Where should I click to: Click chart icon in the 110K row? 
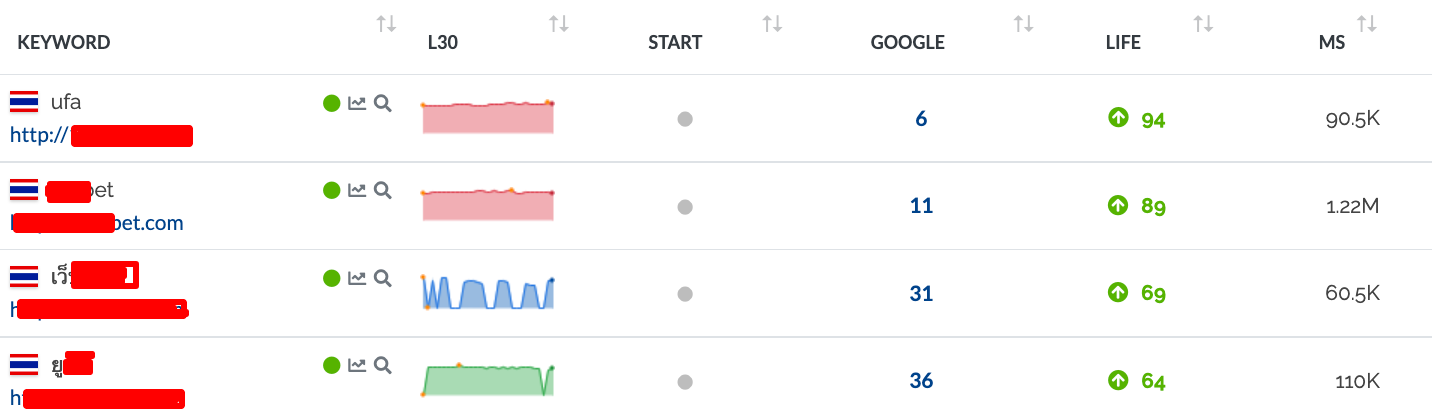click(x=357, y=366)
